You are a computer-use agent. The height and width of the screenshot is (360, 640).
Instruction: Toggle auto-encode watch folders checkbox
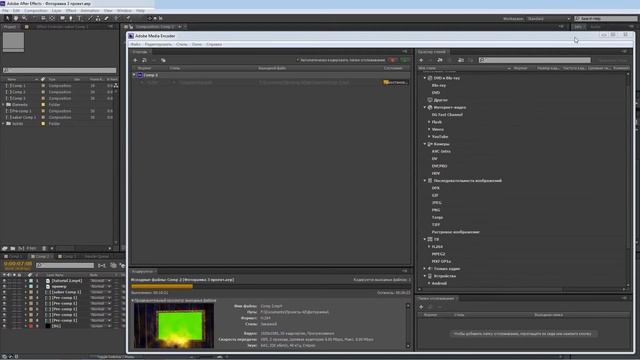click(298, 60)
